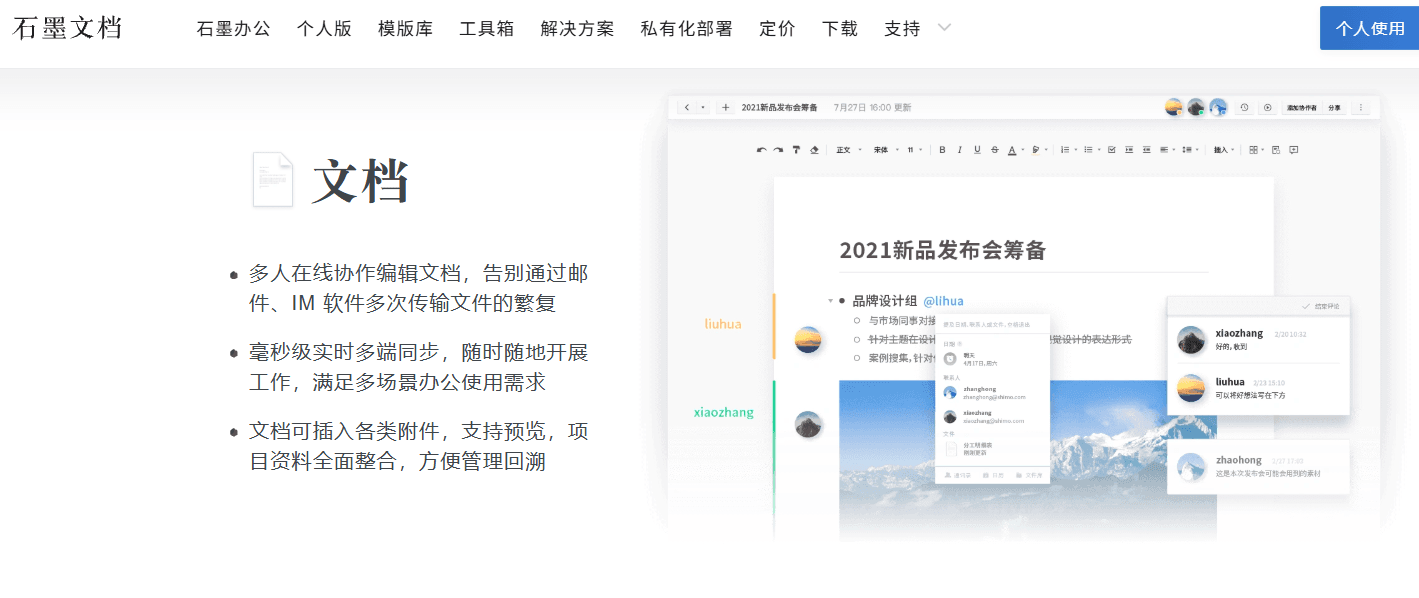Image resolution: width=1419 pixels, height=598 pixels.
Task: Click the undo icon in the editor toolbar
Action: tap(762, 150)
